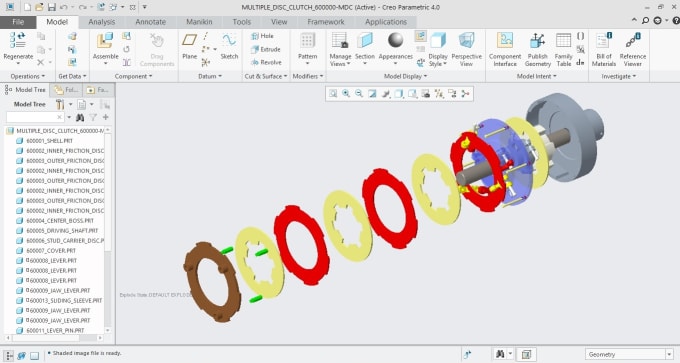Image resolution: width=680 pixels, height=363 pixels.
Task: Expand the Component group dropdown
Action: click(133, 76)
